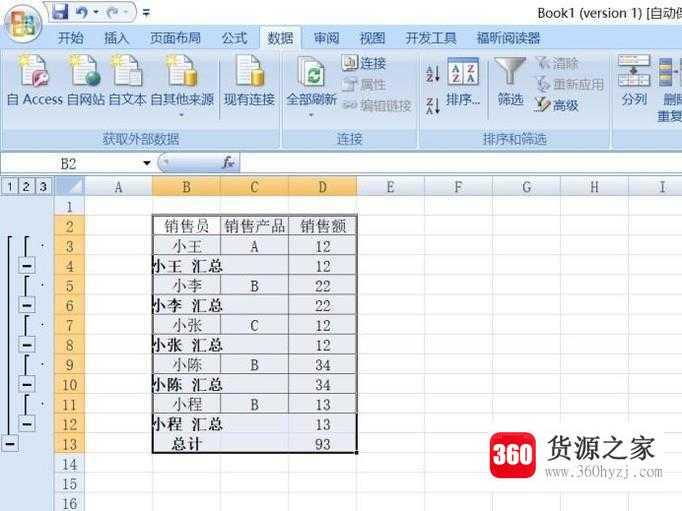The width and height of the screenshot is (682, 511).
Task: Undo the last action
Action: tap(82, 12)
